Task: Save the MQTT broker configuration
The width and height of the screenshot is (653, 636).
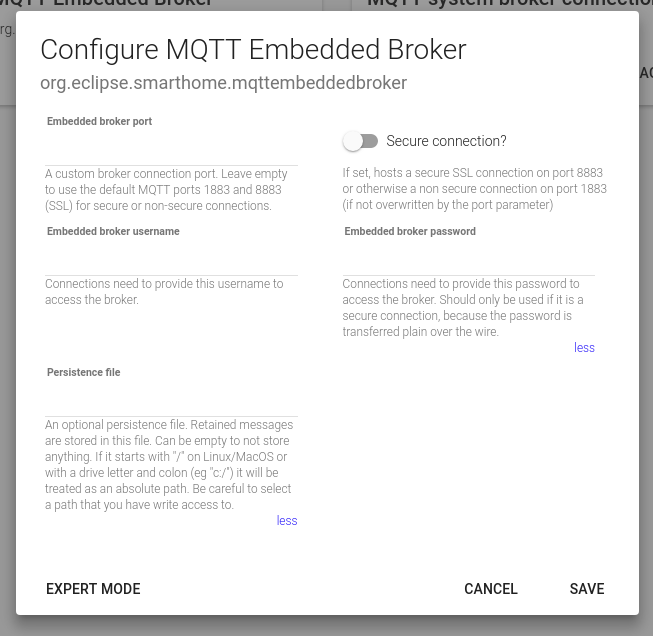Action: [x=587, y=589]
